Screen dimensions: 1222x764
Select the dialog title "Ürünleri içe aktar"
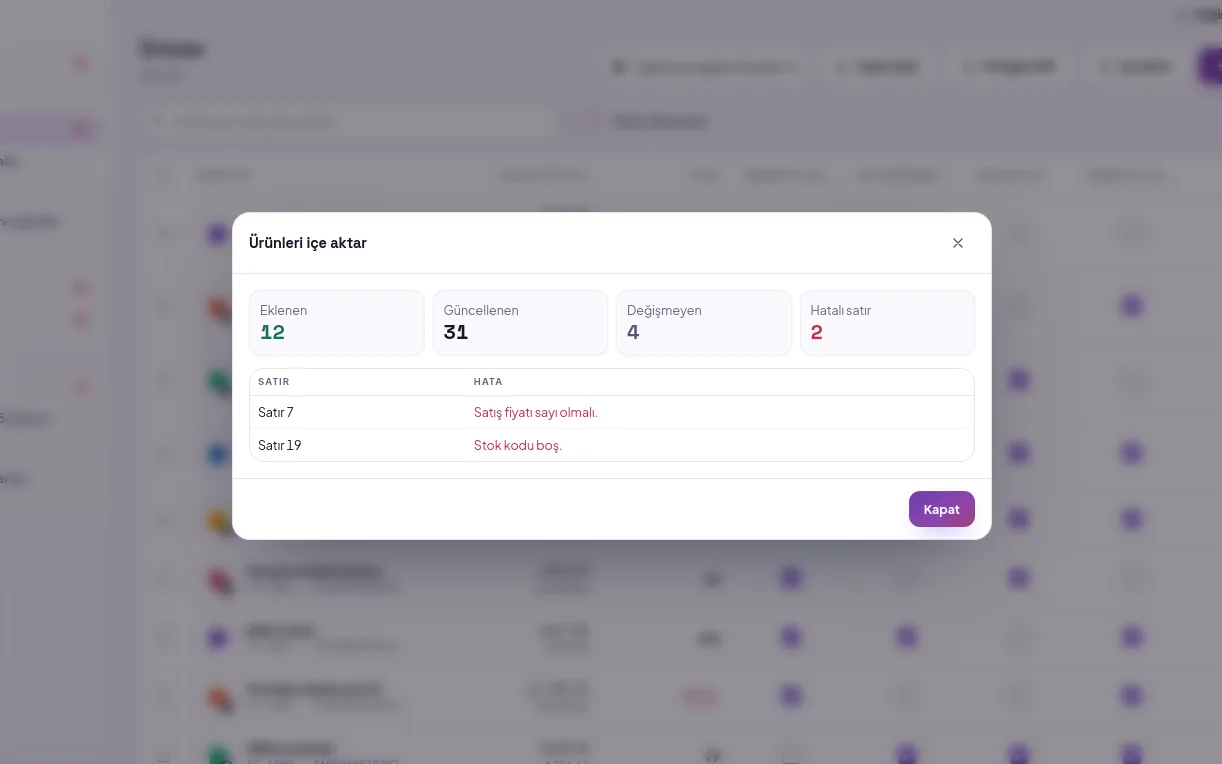[x=308, y=243]
